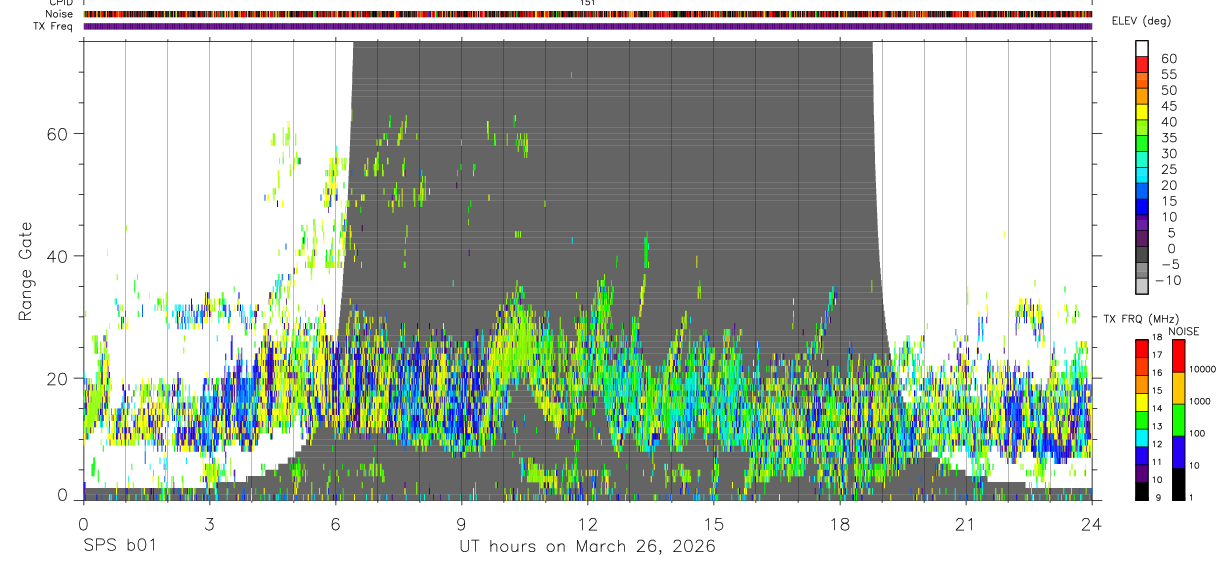Click the ELEV legend value 30
The image size is (1228, 567).
(1169, 153)
